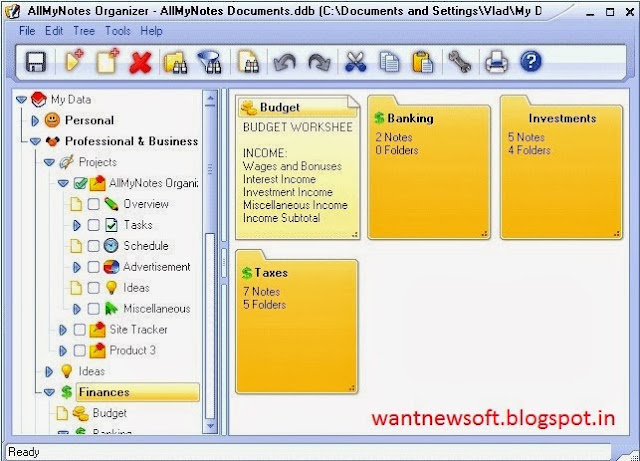
Task: Click the Advertisement pie chart icon
Action: 111,267
